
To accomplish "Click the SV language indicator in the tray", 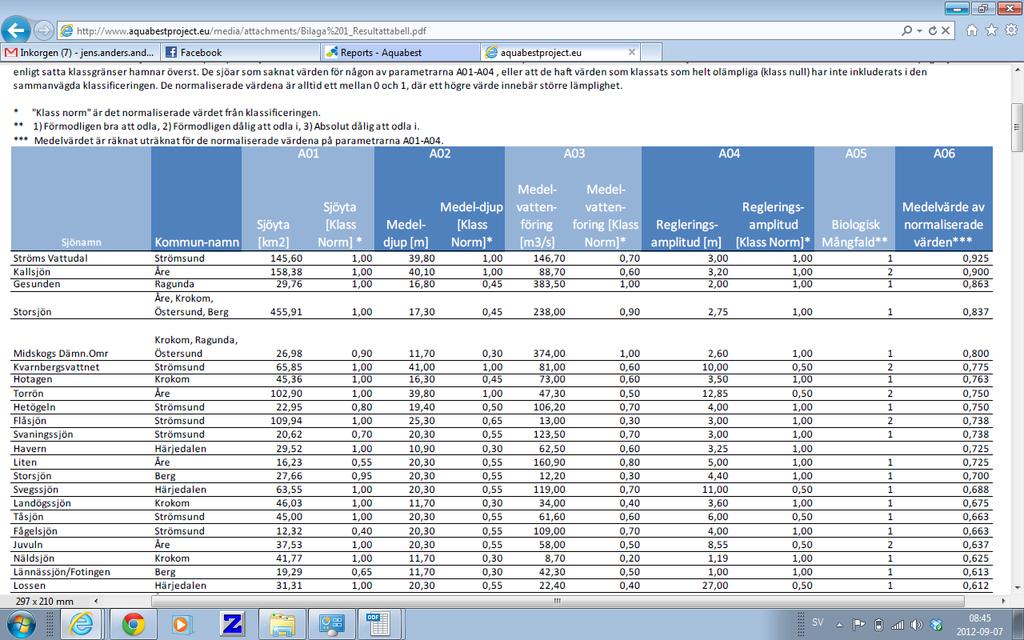I will click(818, 623).
